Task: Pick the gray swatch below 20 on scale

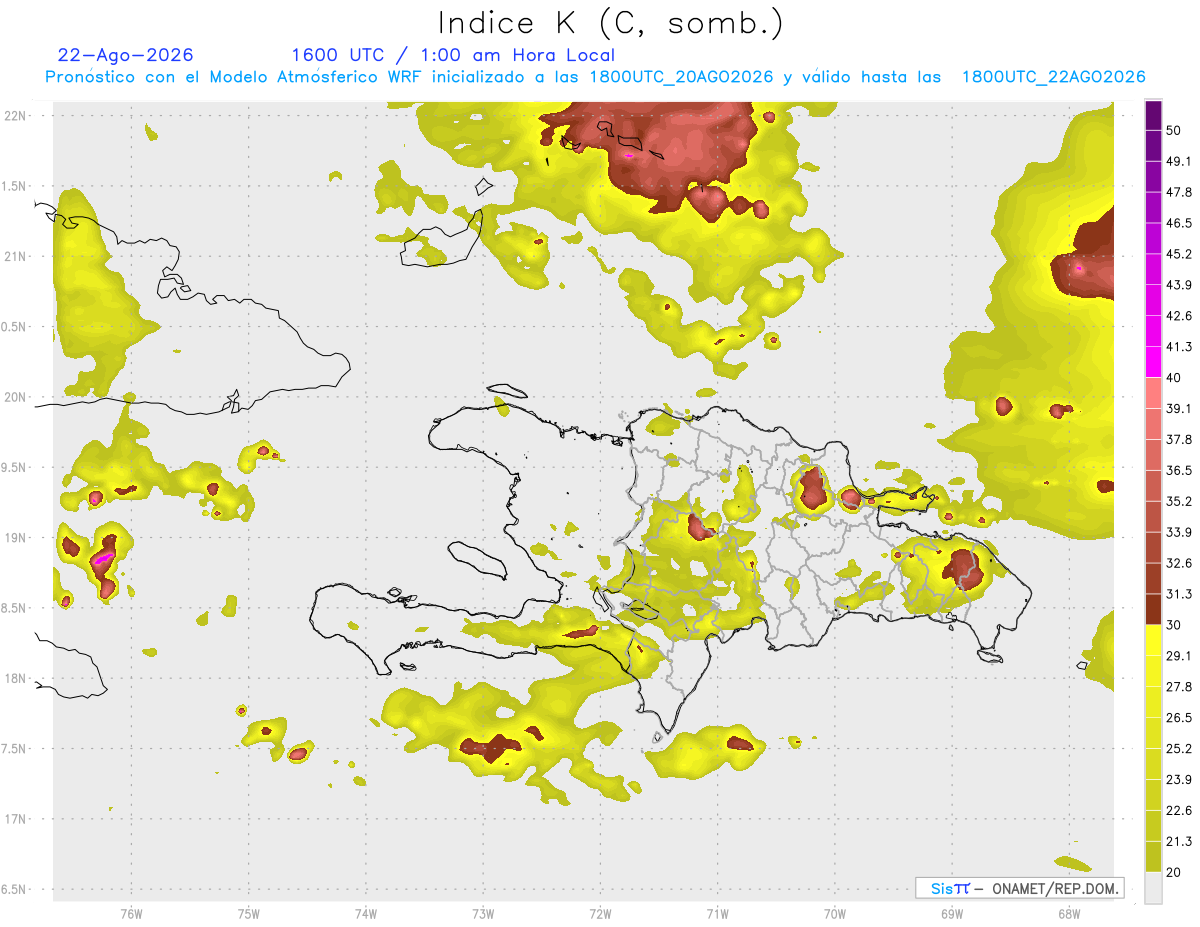Action: (1153, 888)
